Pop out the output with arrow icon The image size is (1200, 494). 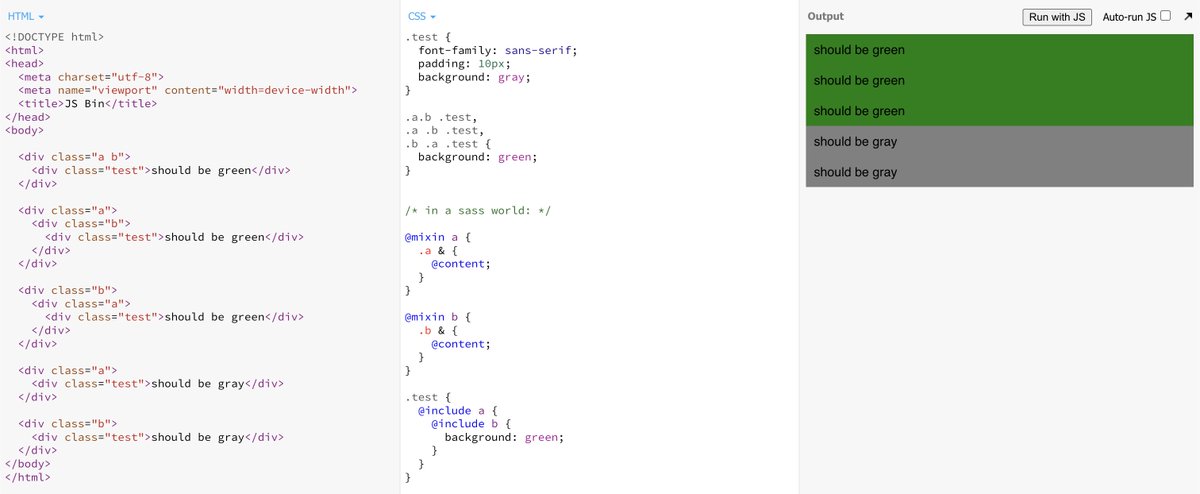[x=1186, y=17]
